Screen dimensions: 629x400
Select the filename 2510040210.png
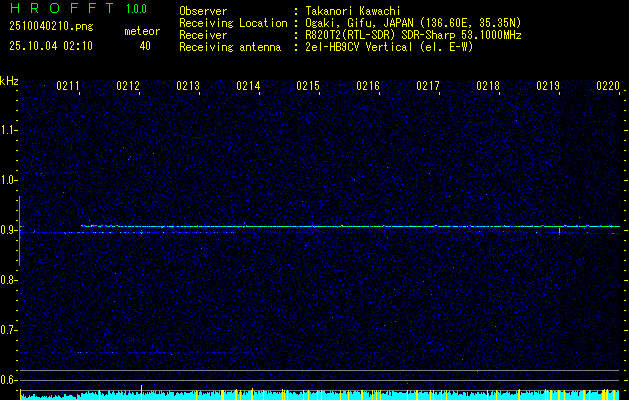pos(51,26)
